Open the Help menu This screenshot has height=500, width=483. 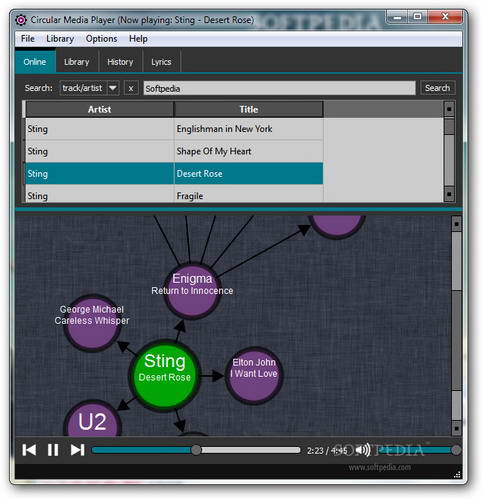click(138, 39)
